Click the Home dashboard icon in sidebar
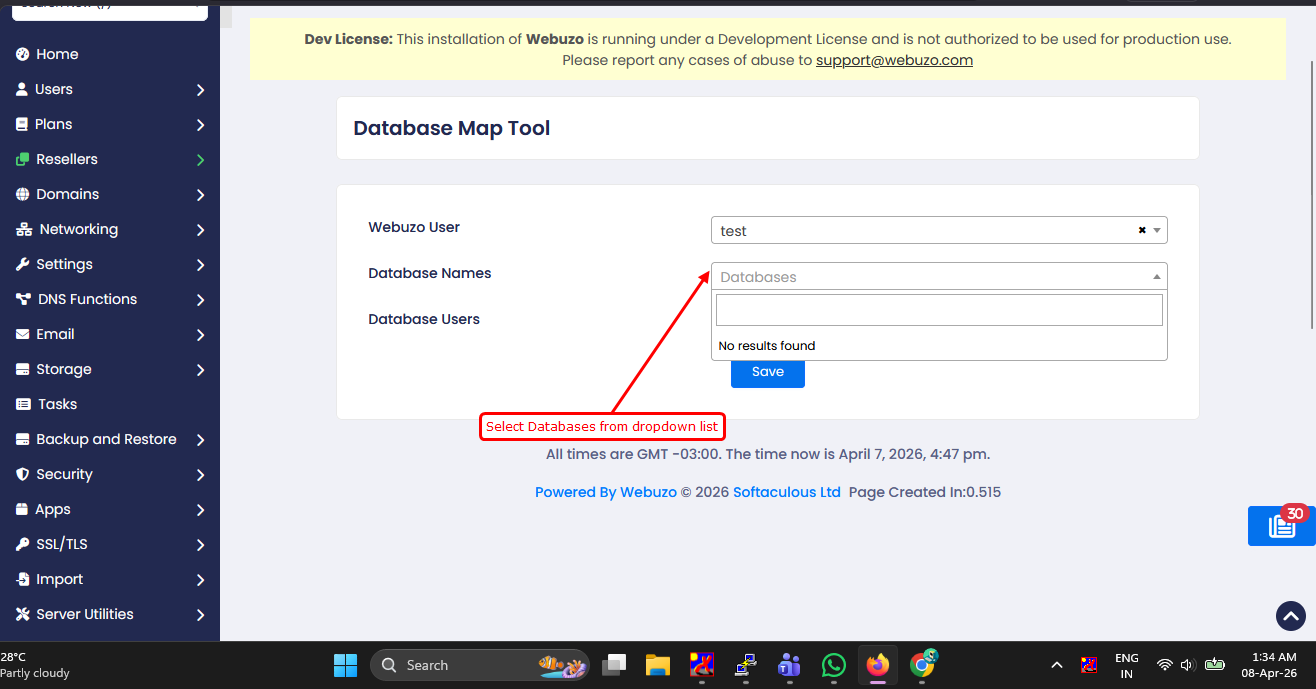This screenshot has height=689, width=1316. 23,54
